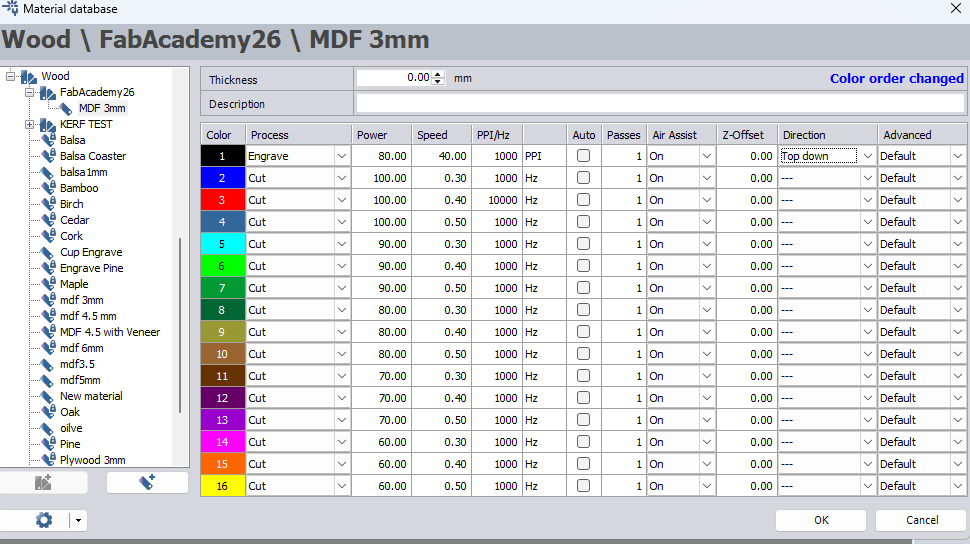The height and width of the screenshot is (544, 970).
Task: Click the Bamboo material icon
Action: (48, 188)
